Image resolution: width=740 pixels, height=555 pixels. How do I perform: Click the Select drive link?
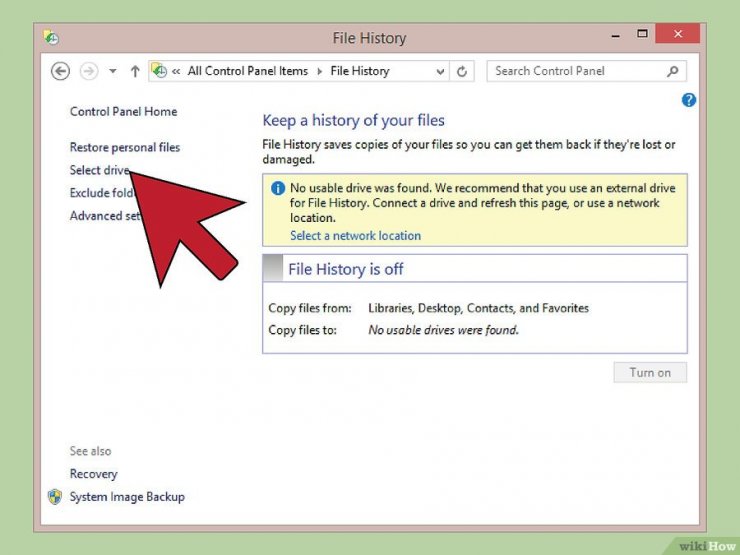tap(100, 170)
